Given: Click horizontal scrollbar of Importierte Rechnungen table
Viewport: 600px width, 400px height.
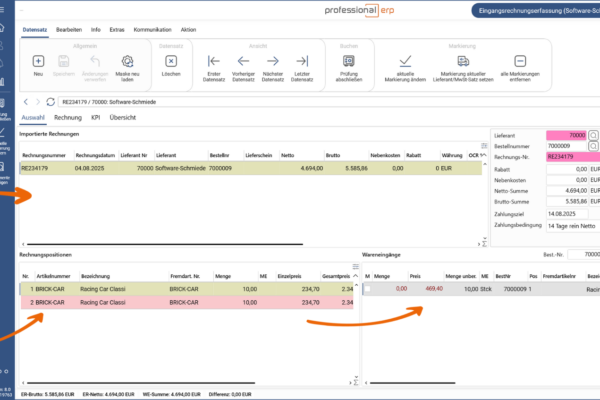Looking at the screenshot, I should [165, 244].
